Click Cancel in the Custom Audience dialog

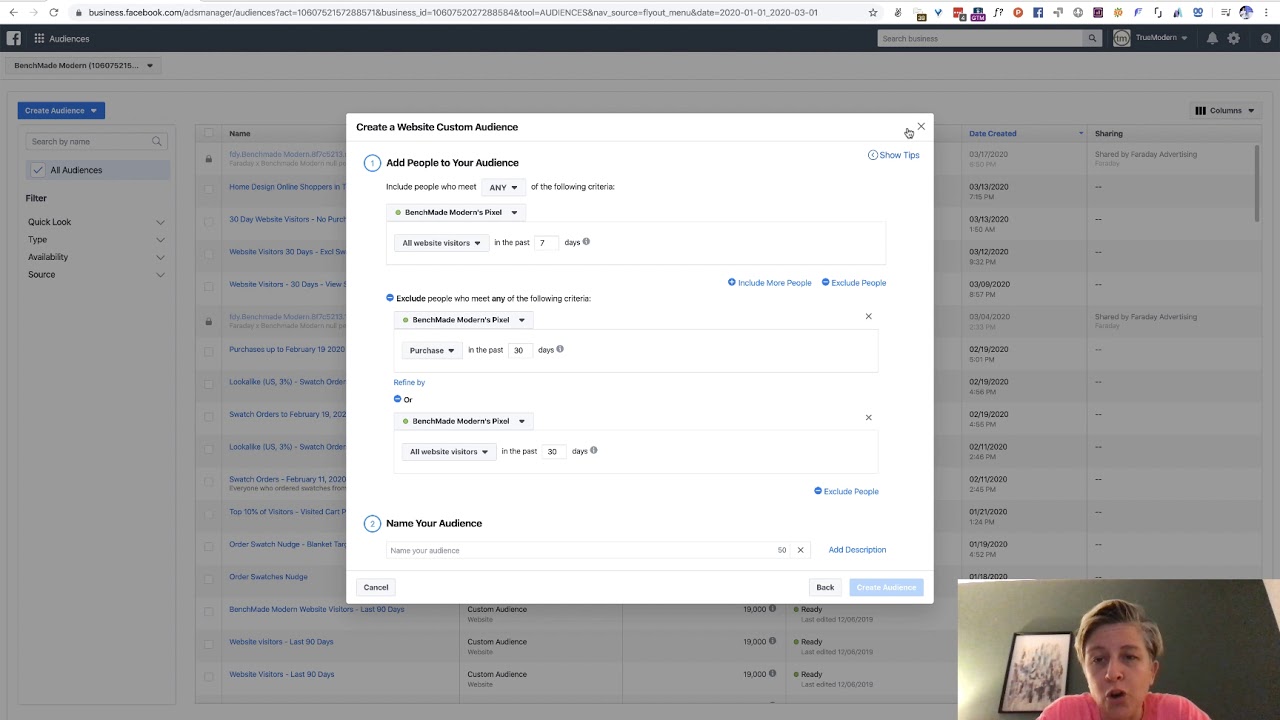376,587
